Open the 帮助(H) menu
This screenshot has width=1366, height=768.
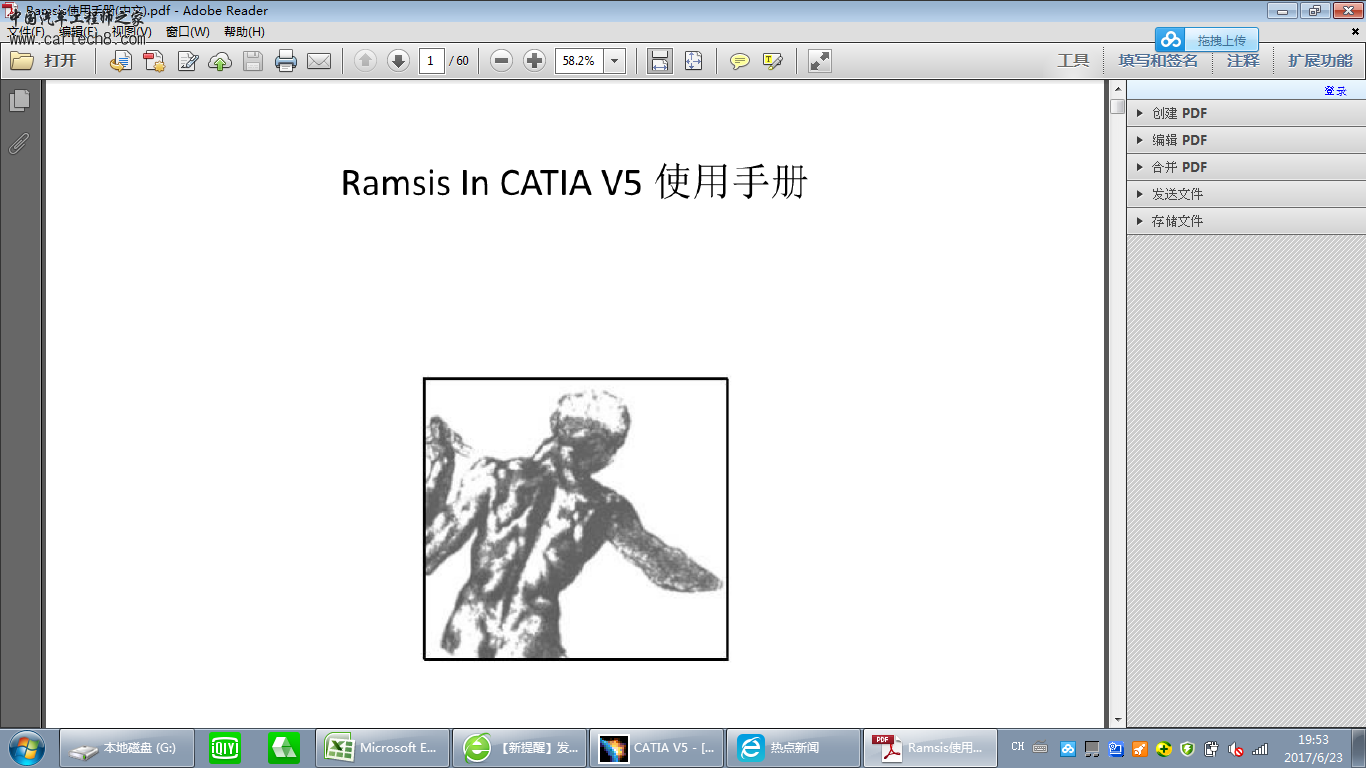click(x=244, y=32)
